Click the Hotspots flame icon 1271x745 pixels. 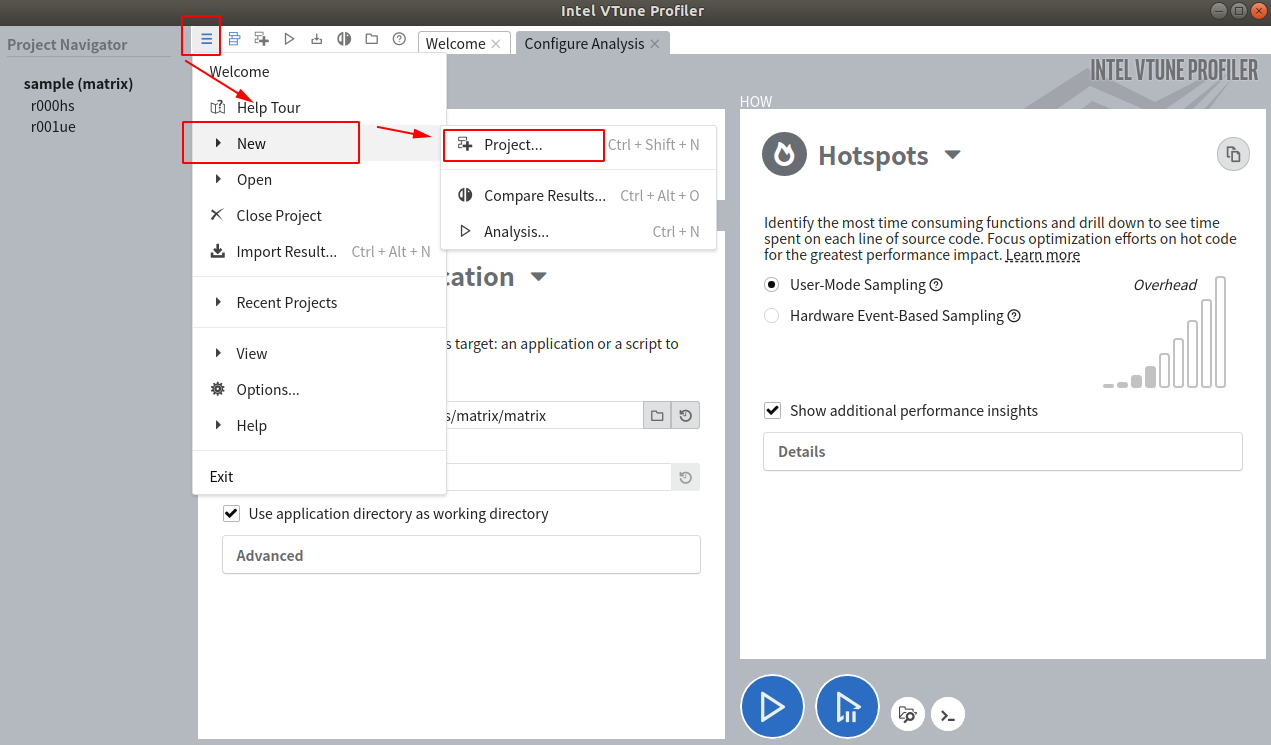(x=785, y=155)
